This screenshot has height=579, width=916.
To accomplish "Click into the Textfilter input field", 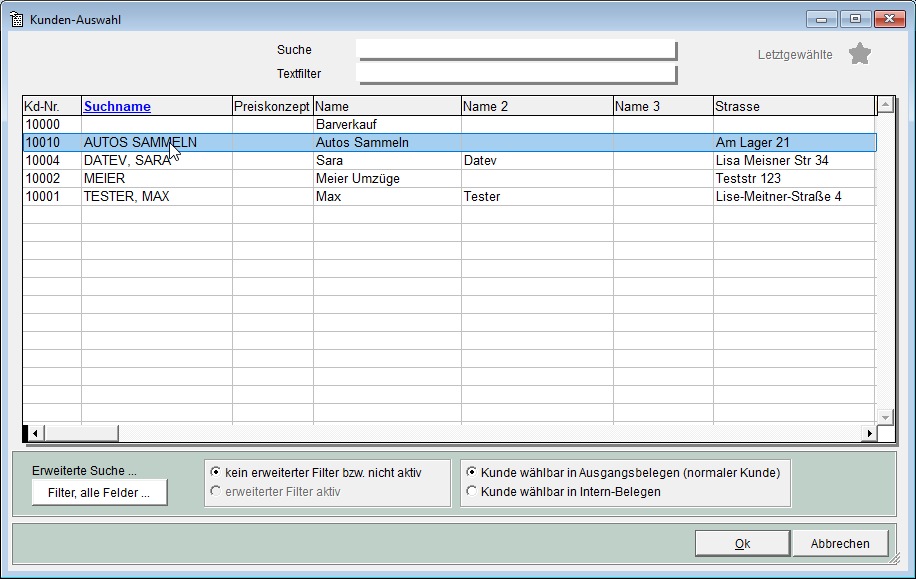I will click(x=516, y=74).
